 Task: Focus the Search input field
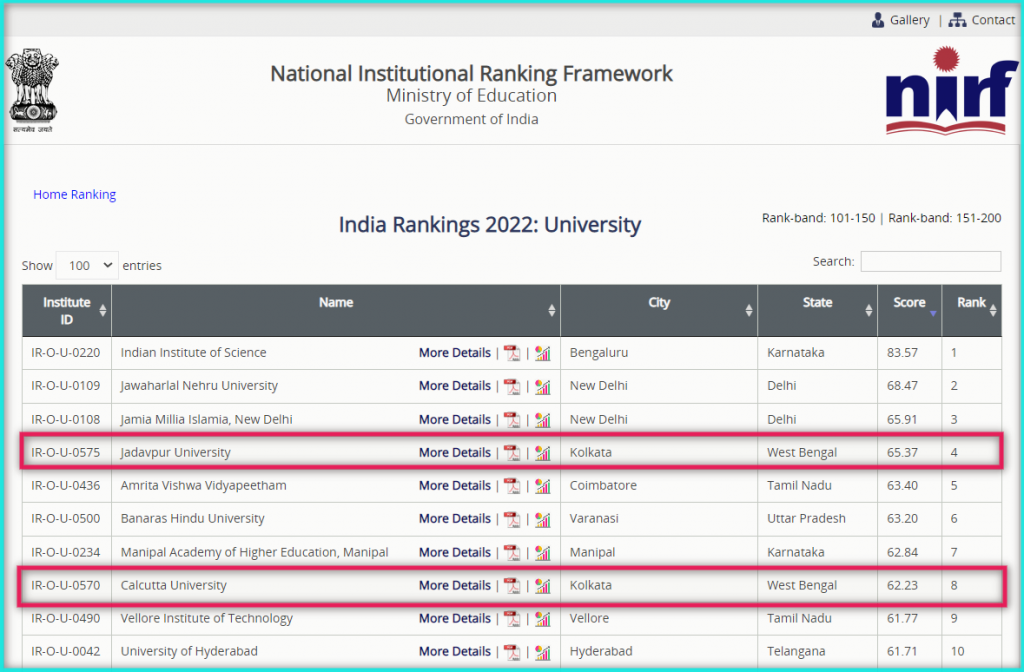coord(931,261)
